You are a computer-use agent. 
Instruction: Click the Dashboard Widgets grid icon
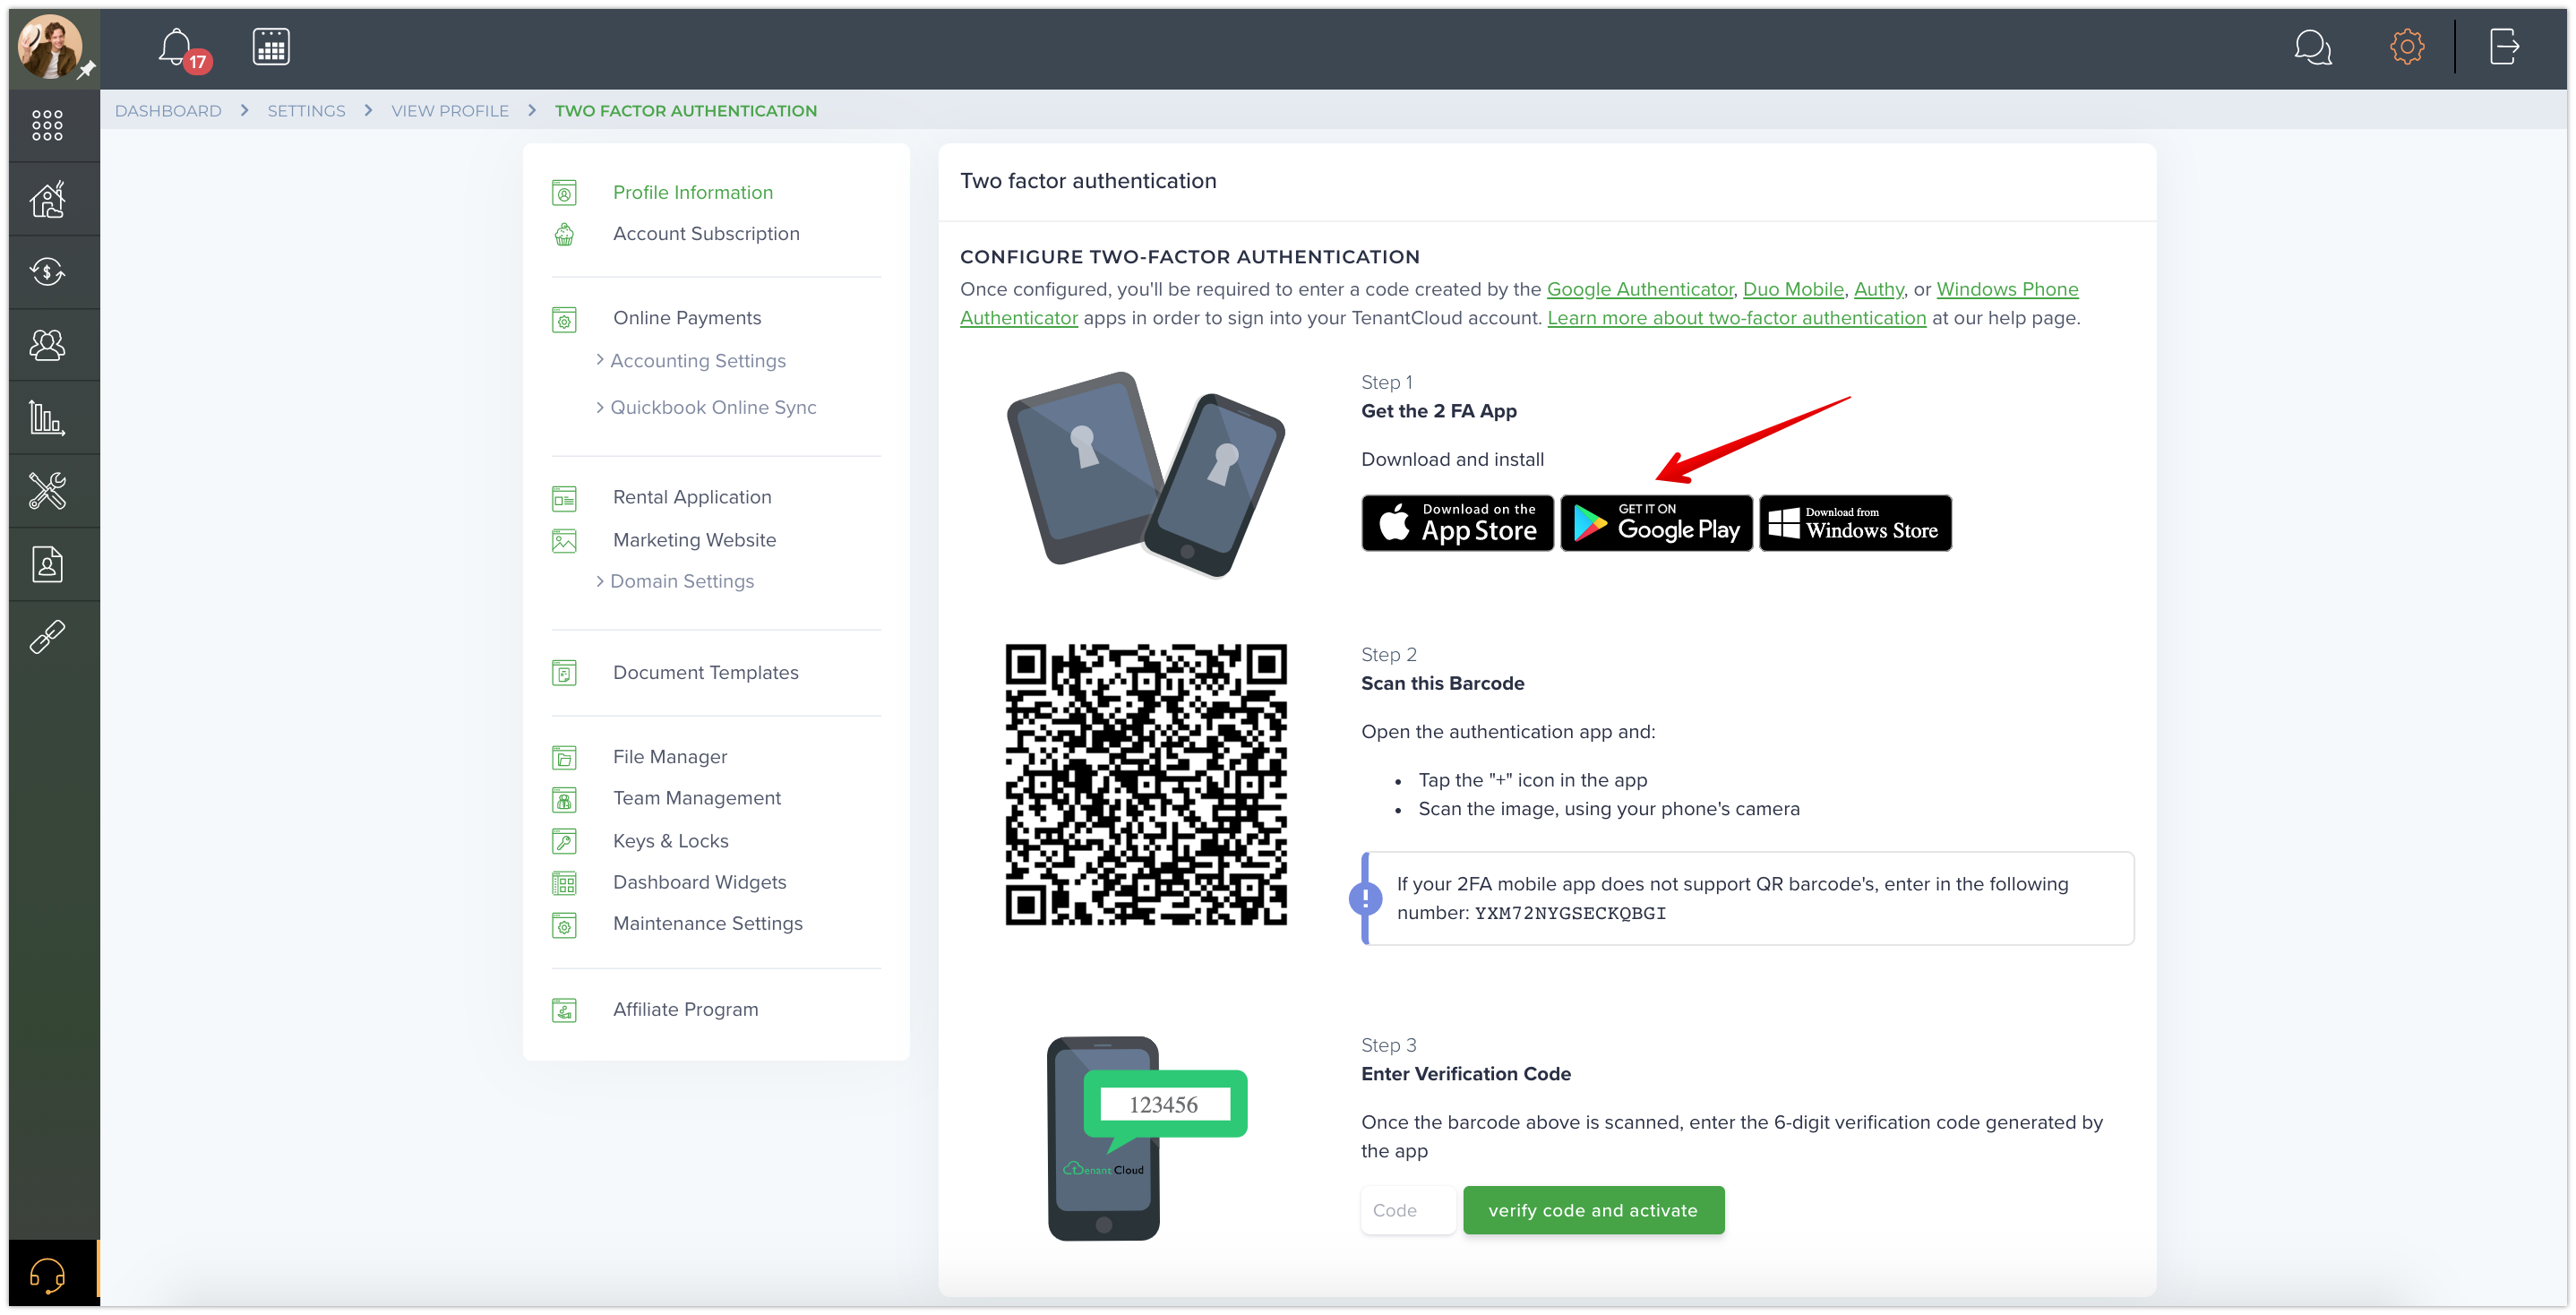[564, 884]
